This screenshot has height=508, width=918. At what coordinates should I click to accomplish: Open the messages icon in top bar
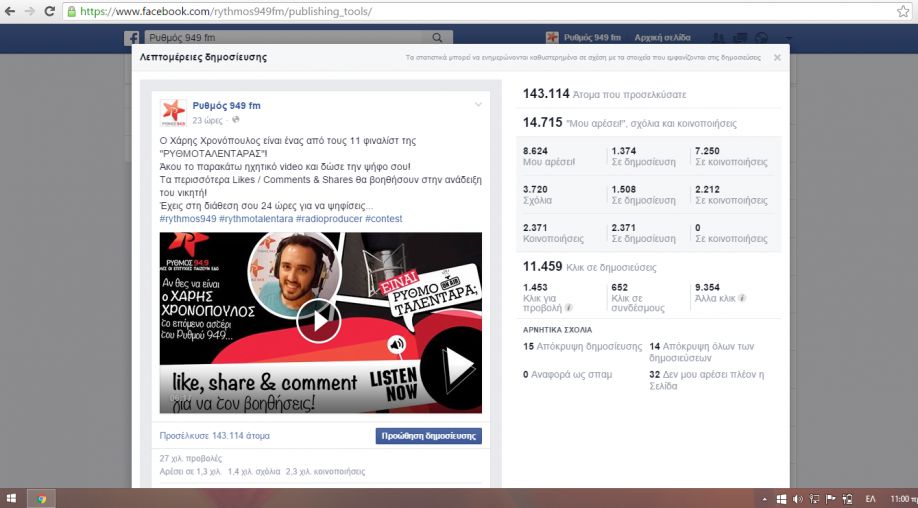740,38
